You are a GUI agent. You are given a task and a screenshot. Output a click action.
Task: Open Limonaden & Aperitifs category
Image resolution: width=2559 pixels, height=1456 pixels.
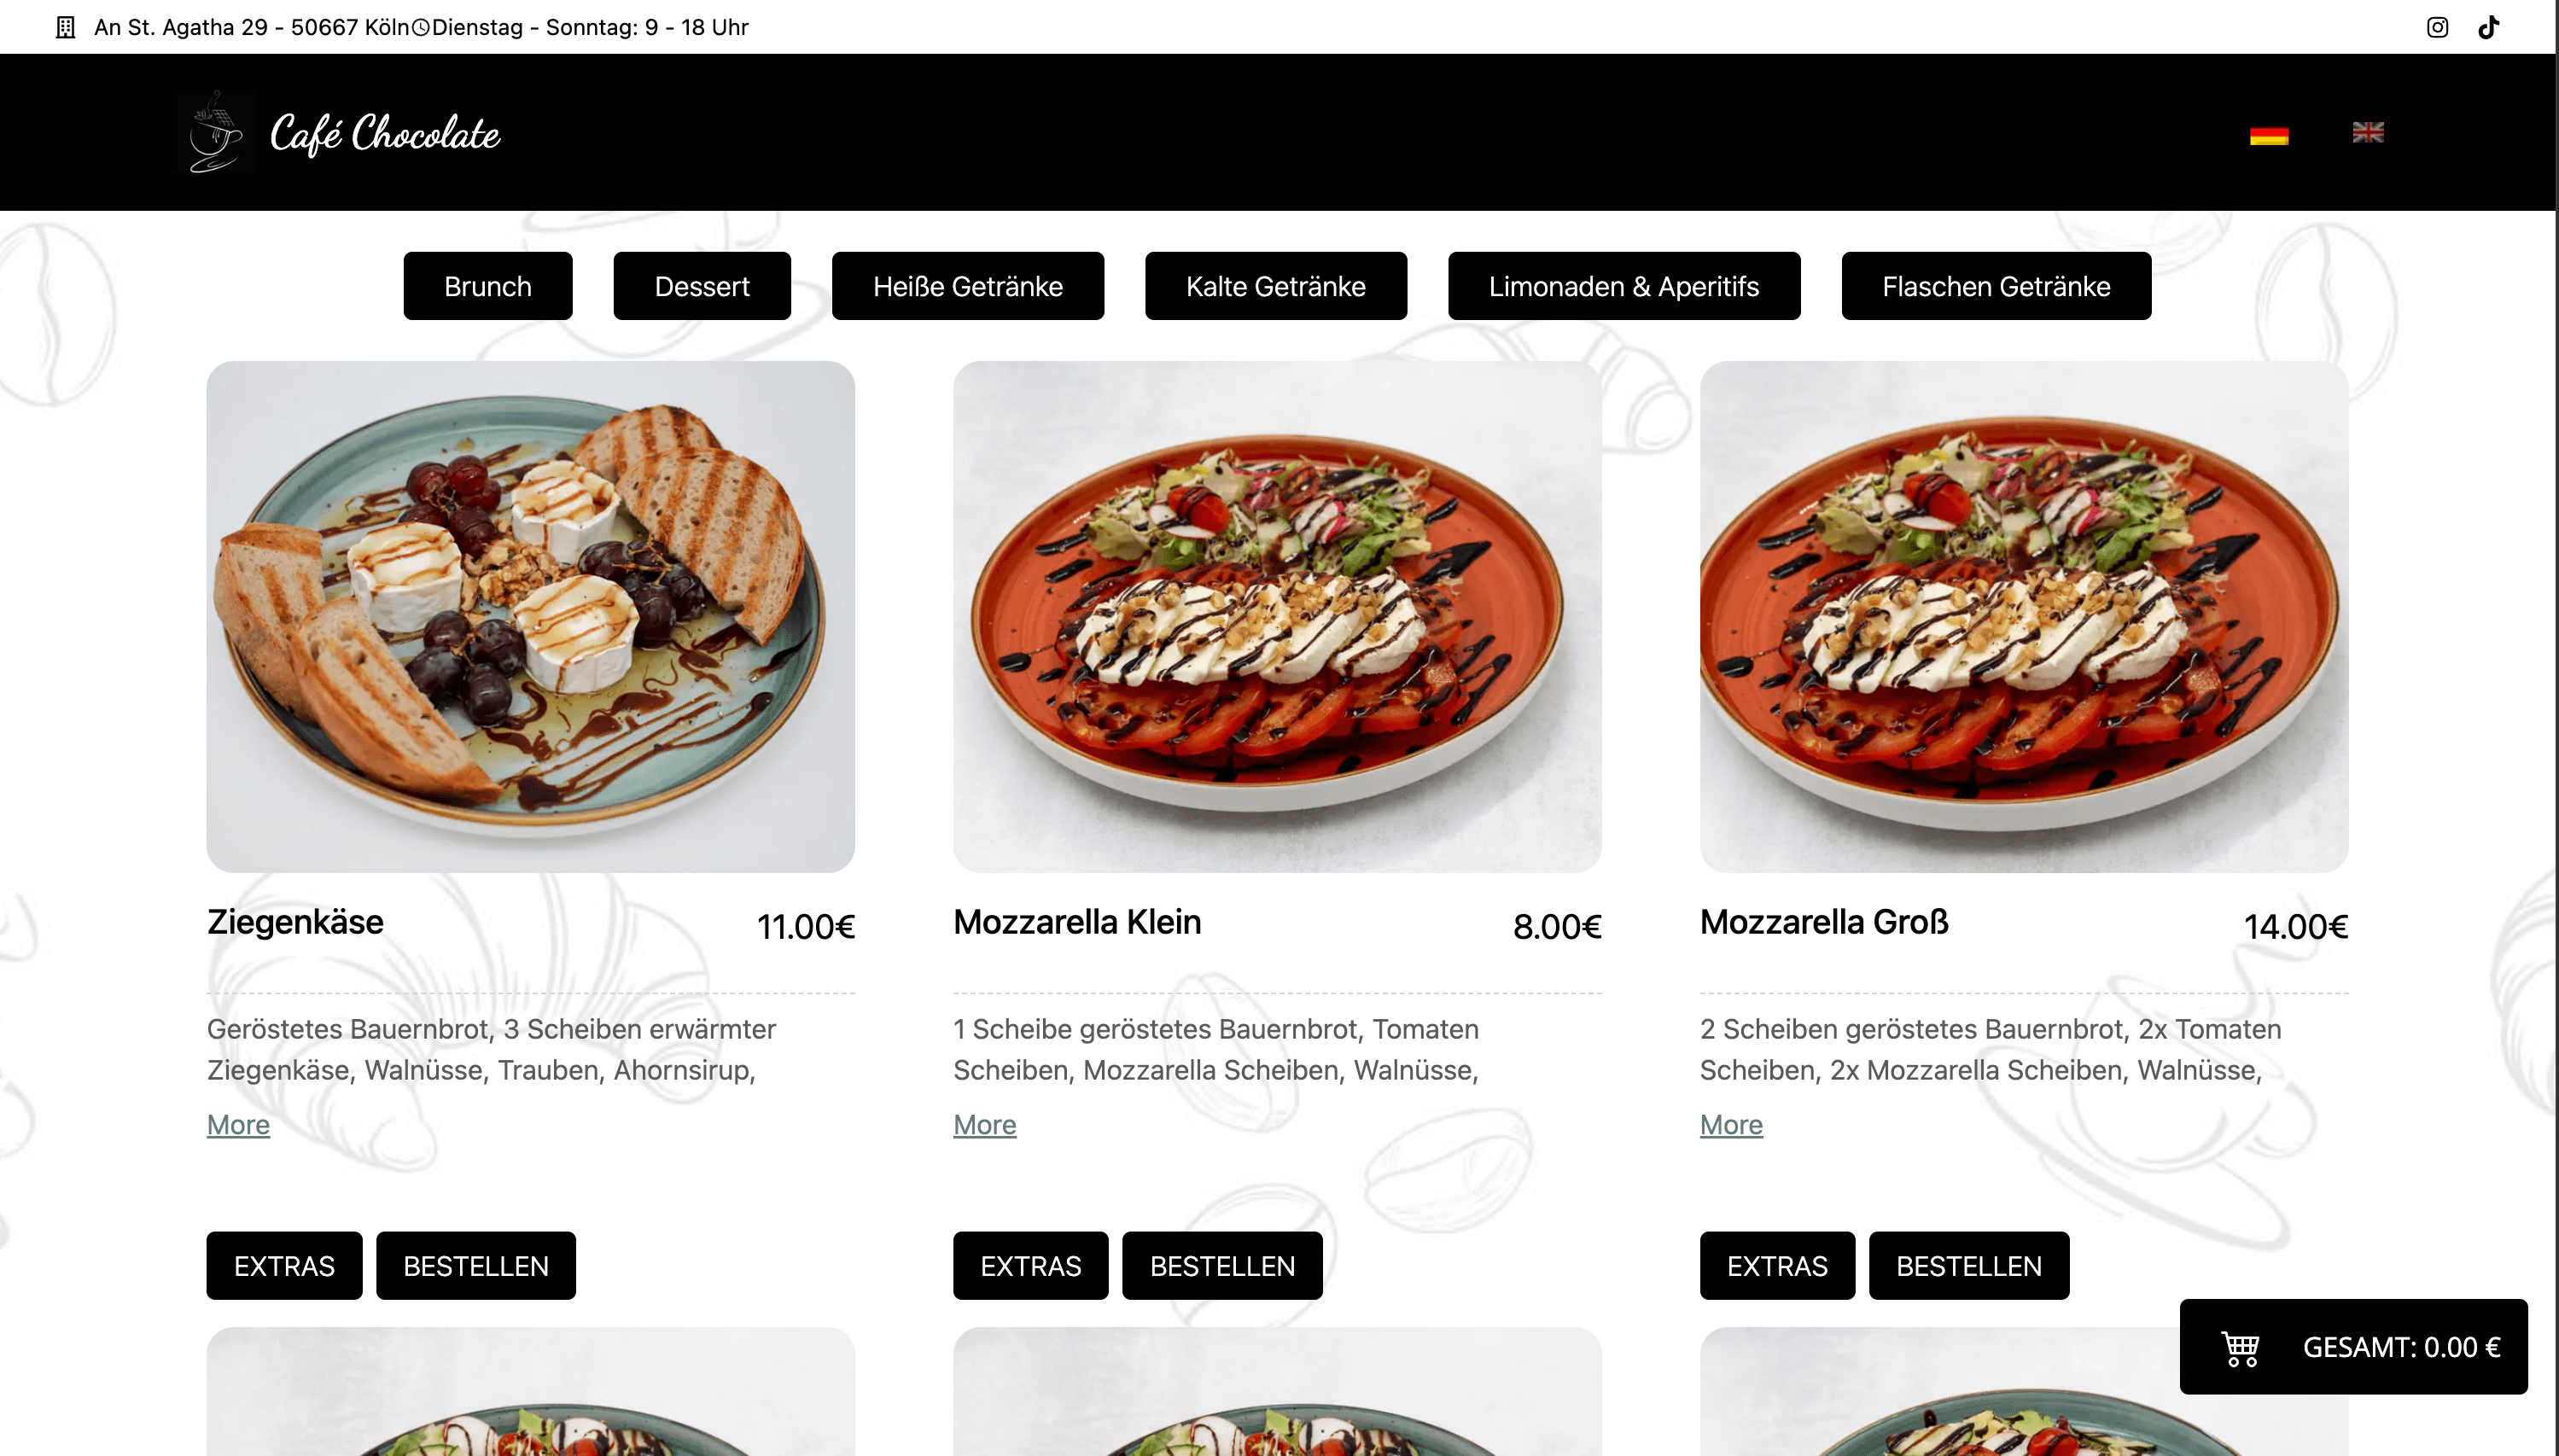tap(1624, 286)
